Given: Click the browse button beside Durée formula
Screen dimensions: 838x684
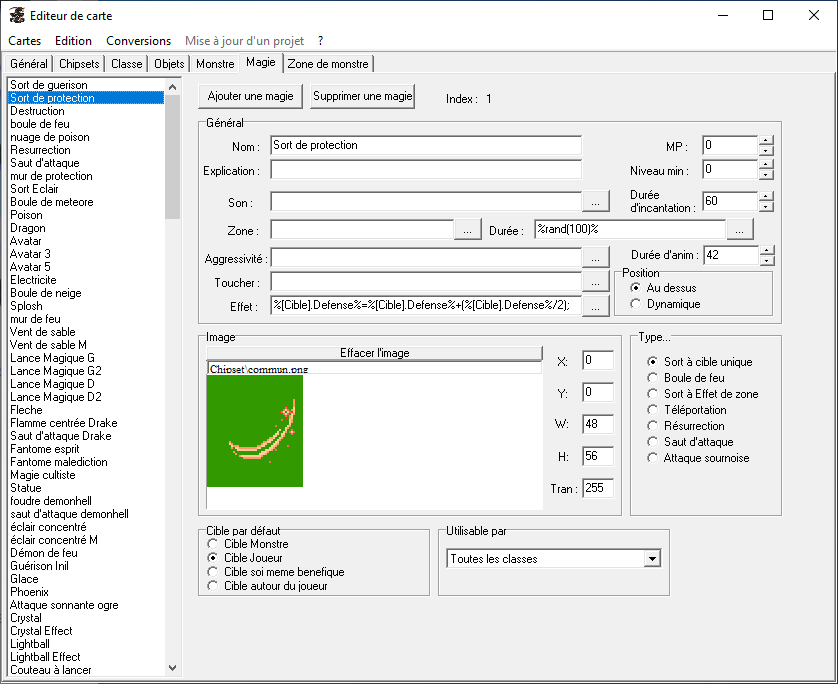Looking at the screenshot, I should [739, 230].
